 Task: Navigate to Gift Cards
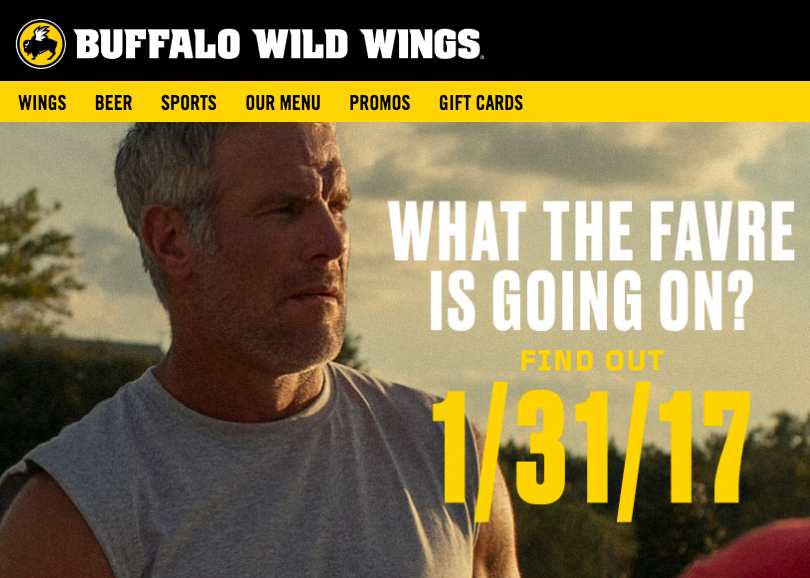click(x=481, y=103)
